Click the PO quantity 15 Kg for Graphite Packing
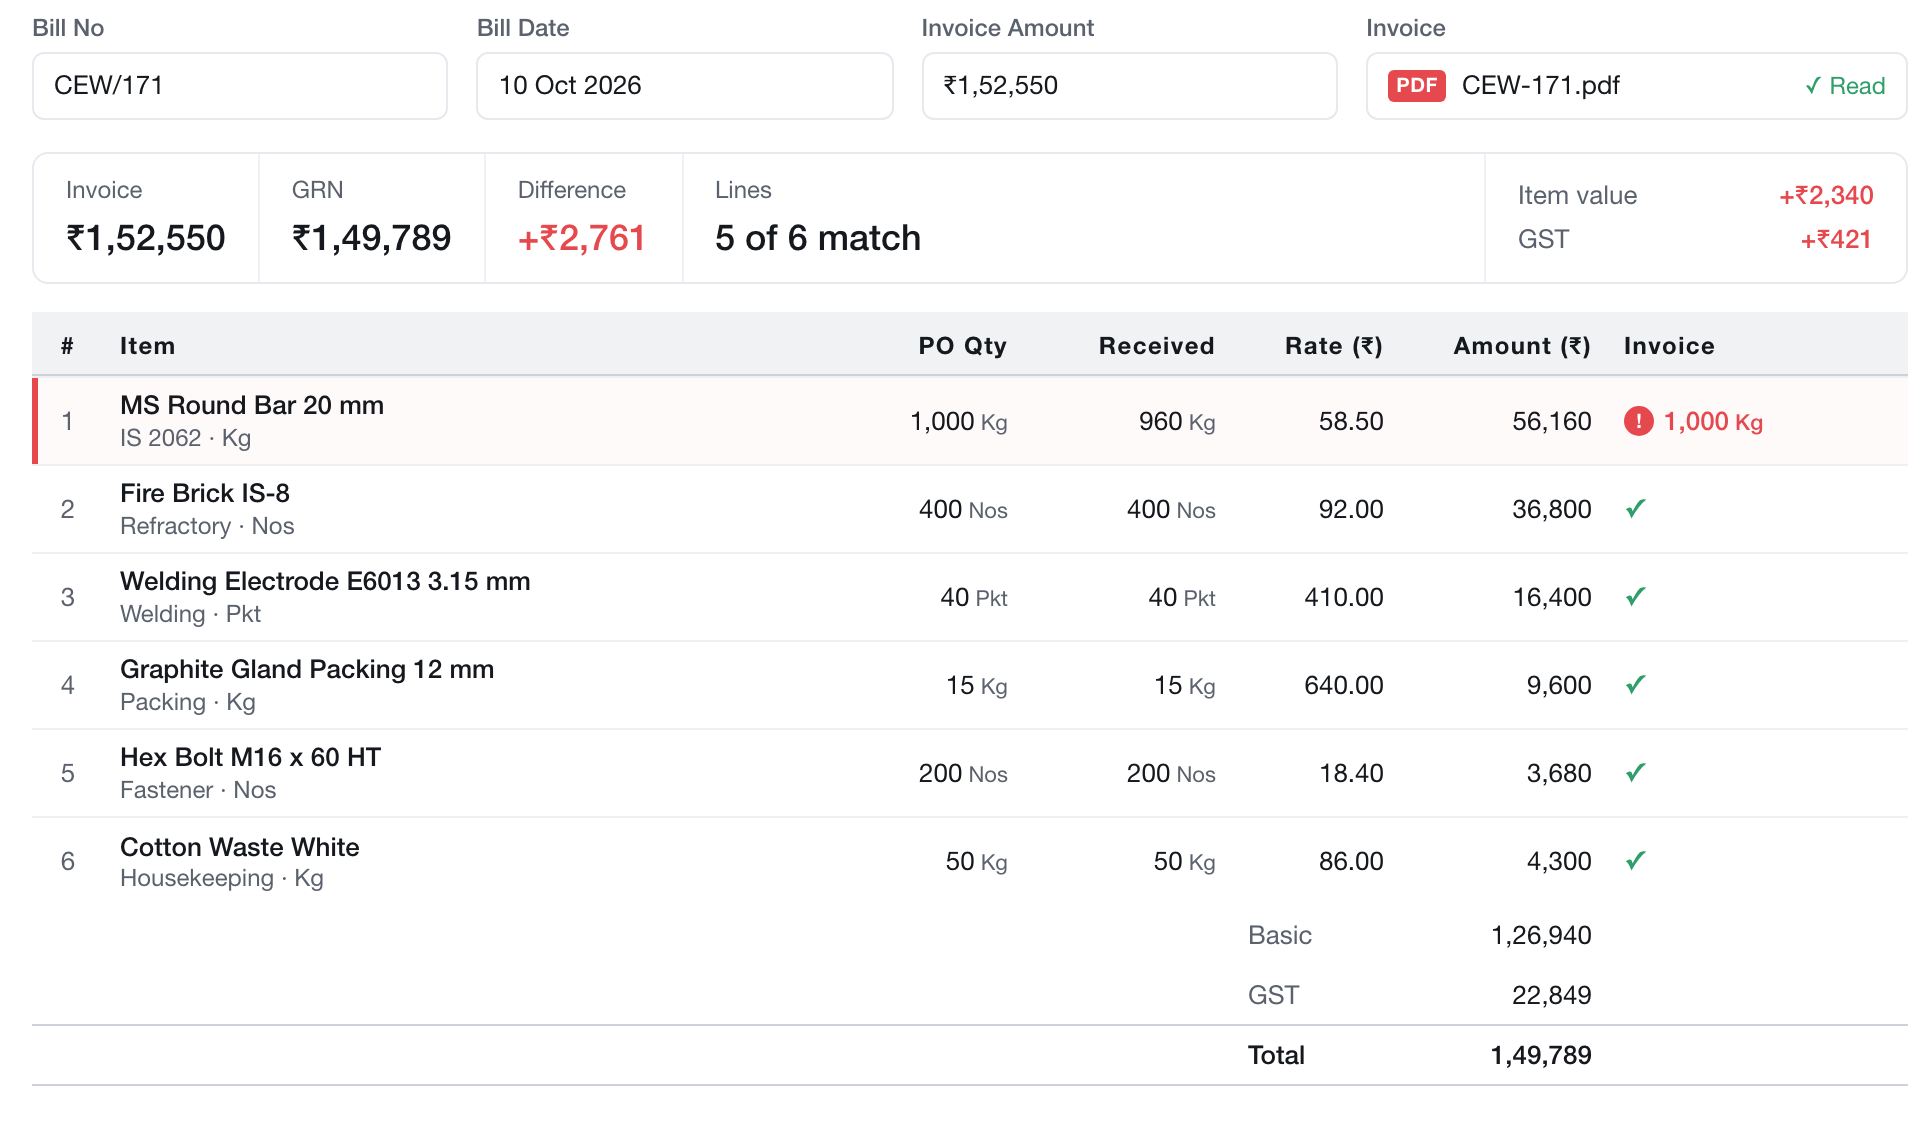Image resolution: width=1924 pixels, height=1138 pixels. click(976, 685)
